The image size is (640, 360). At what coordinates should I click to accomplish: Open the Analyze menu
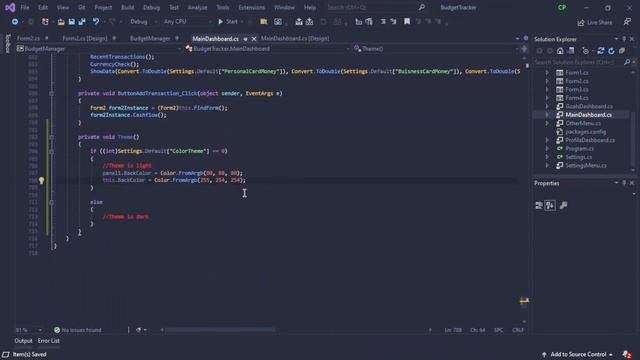pos(197,7)
